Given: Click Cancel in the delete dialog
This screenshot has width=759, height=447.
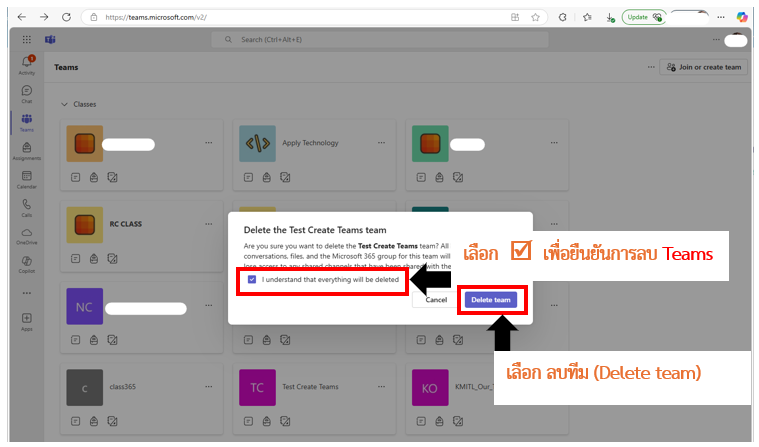Looking at the screenshot, I should [436, 300].
